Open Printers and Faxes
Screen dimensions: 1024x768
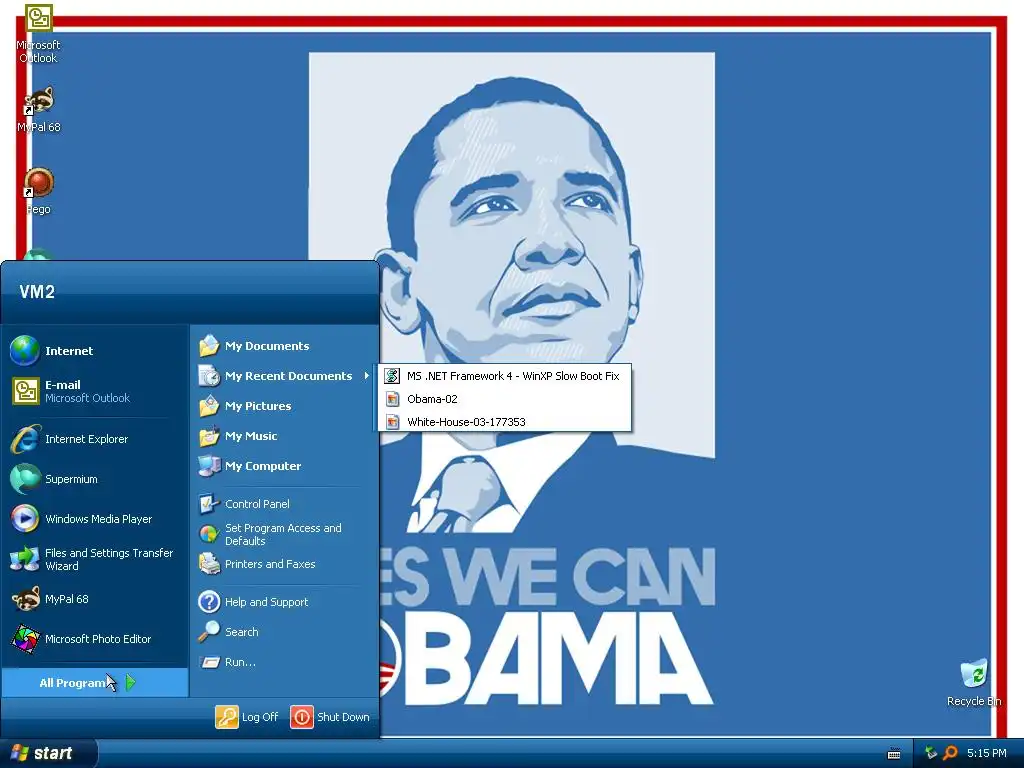pos(284,564)
